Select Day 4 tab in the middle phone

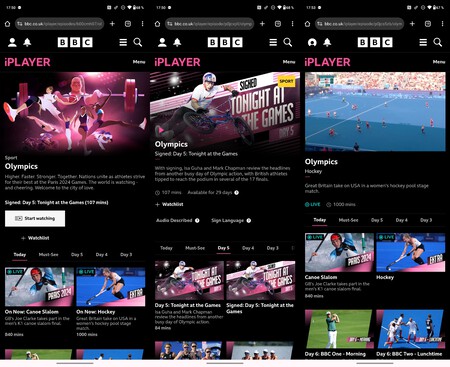click(248, 248)
